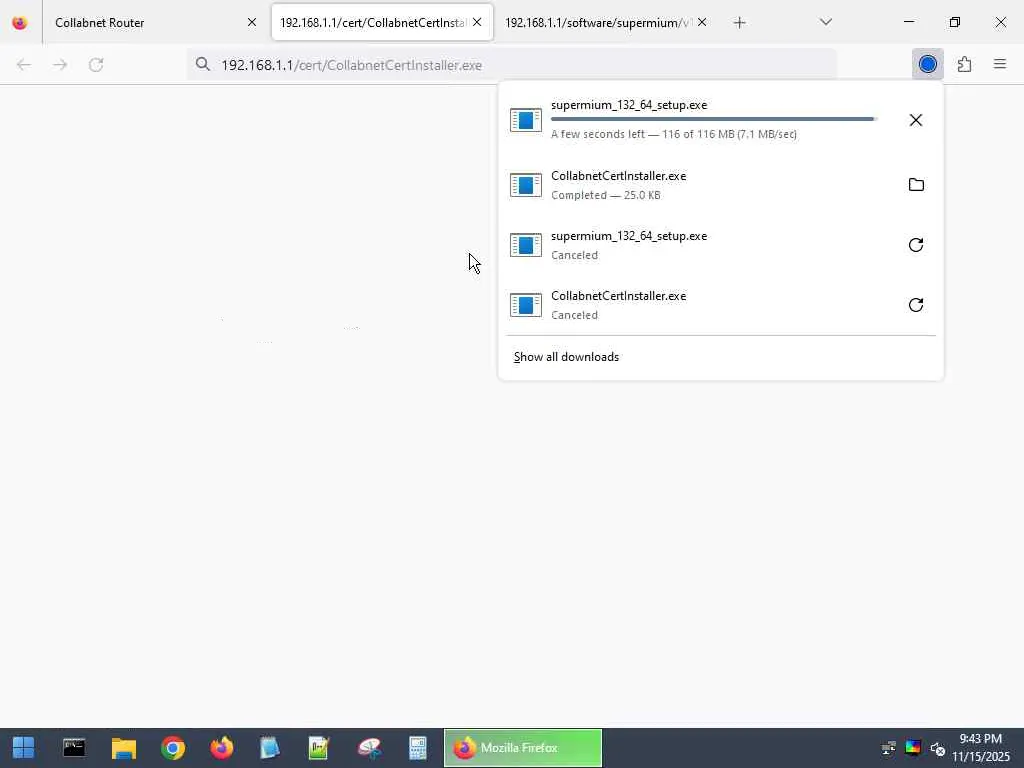Click the pinned Firefox taskbar icon
Viewport: 1024px width, 768px height.
pyautogui.click(x=221, y=748)
